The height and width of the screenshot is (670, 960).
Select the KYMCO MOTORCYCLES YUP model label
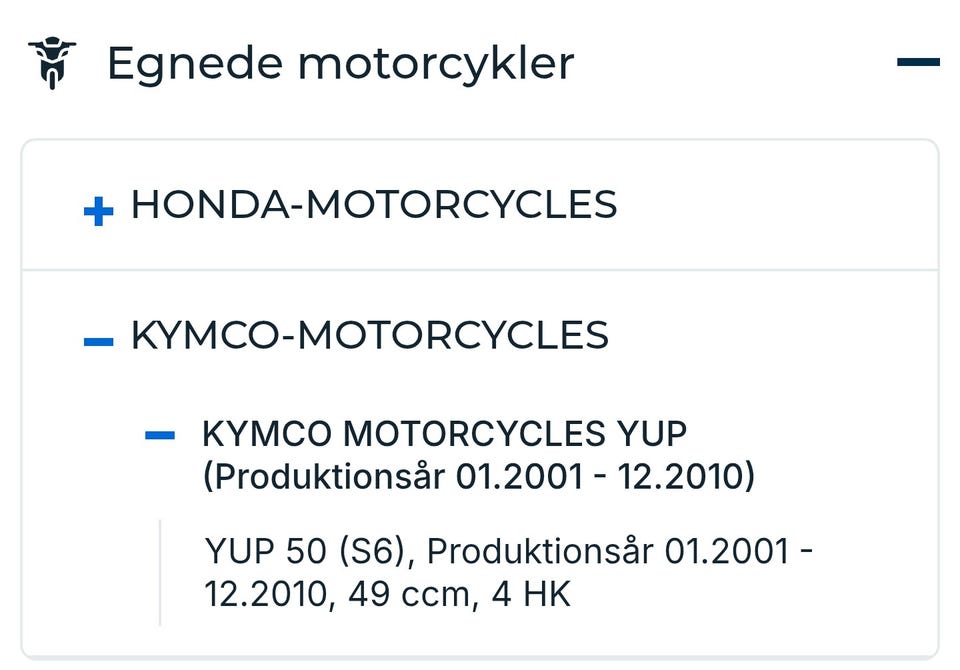point(445,434)
